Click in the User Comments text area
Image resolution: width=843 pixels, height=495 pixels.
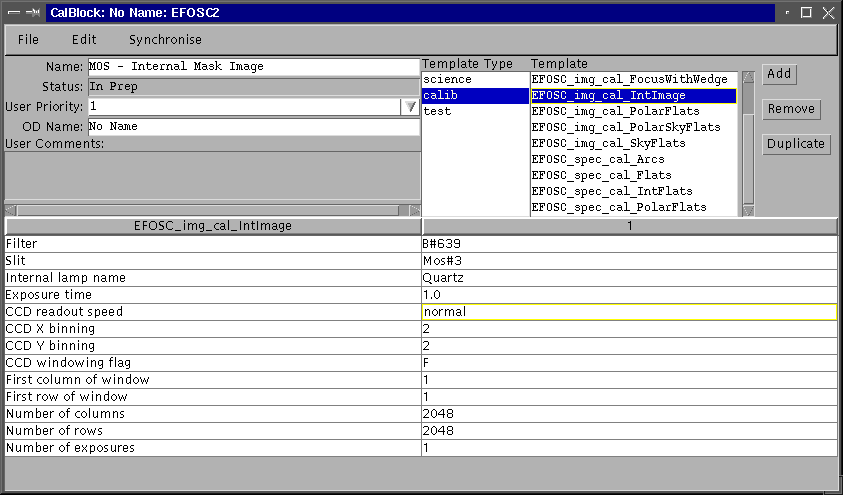(x=212, y=177)
